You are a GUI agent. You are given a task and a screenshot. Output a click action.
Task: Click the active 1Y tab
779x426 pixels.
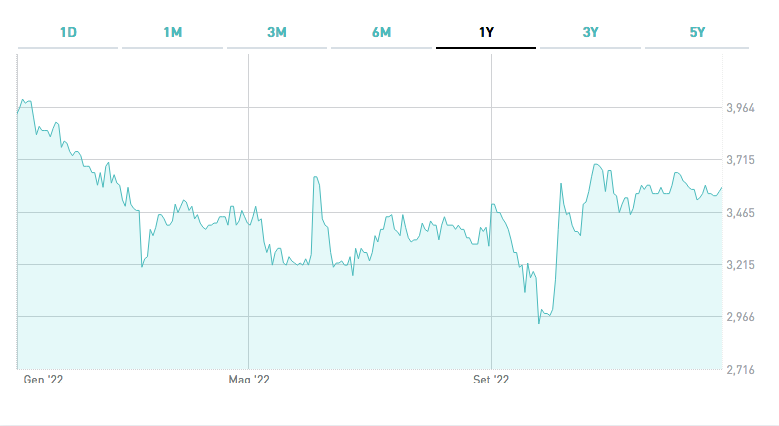[x=486, y=33]
